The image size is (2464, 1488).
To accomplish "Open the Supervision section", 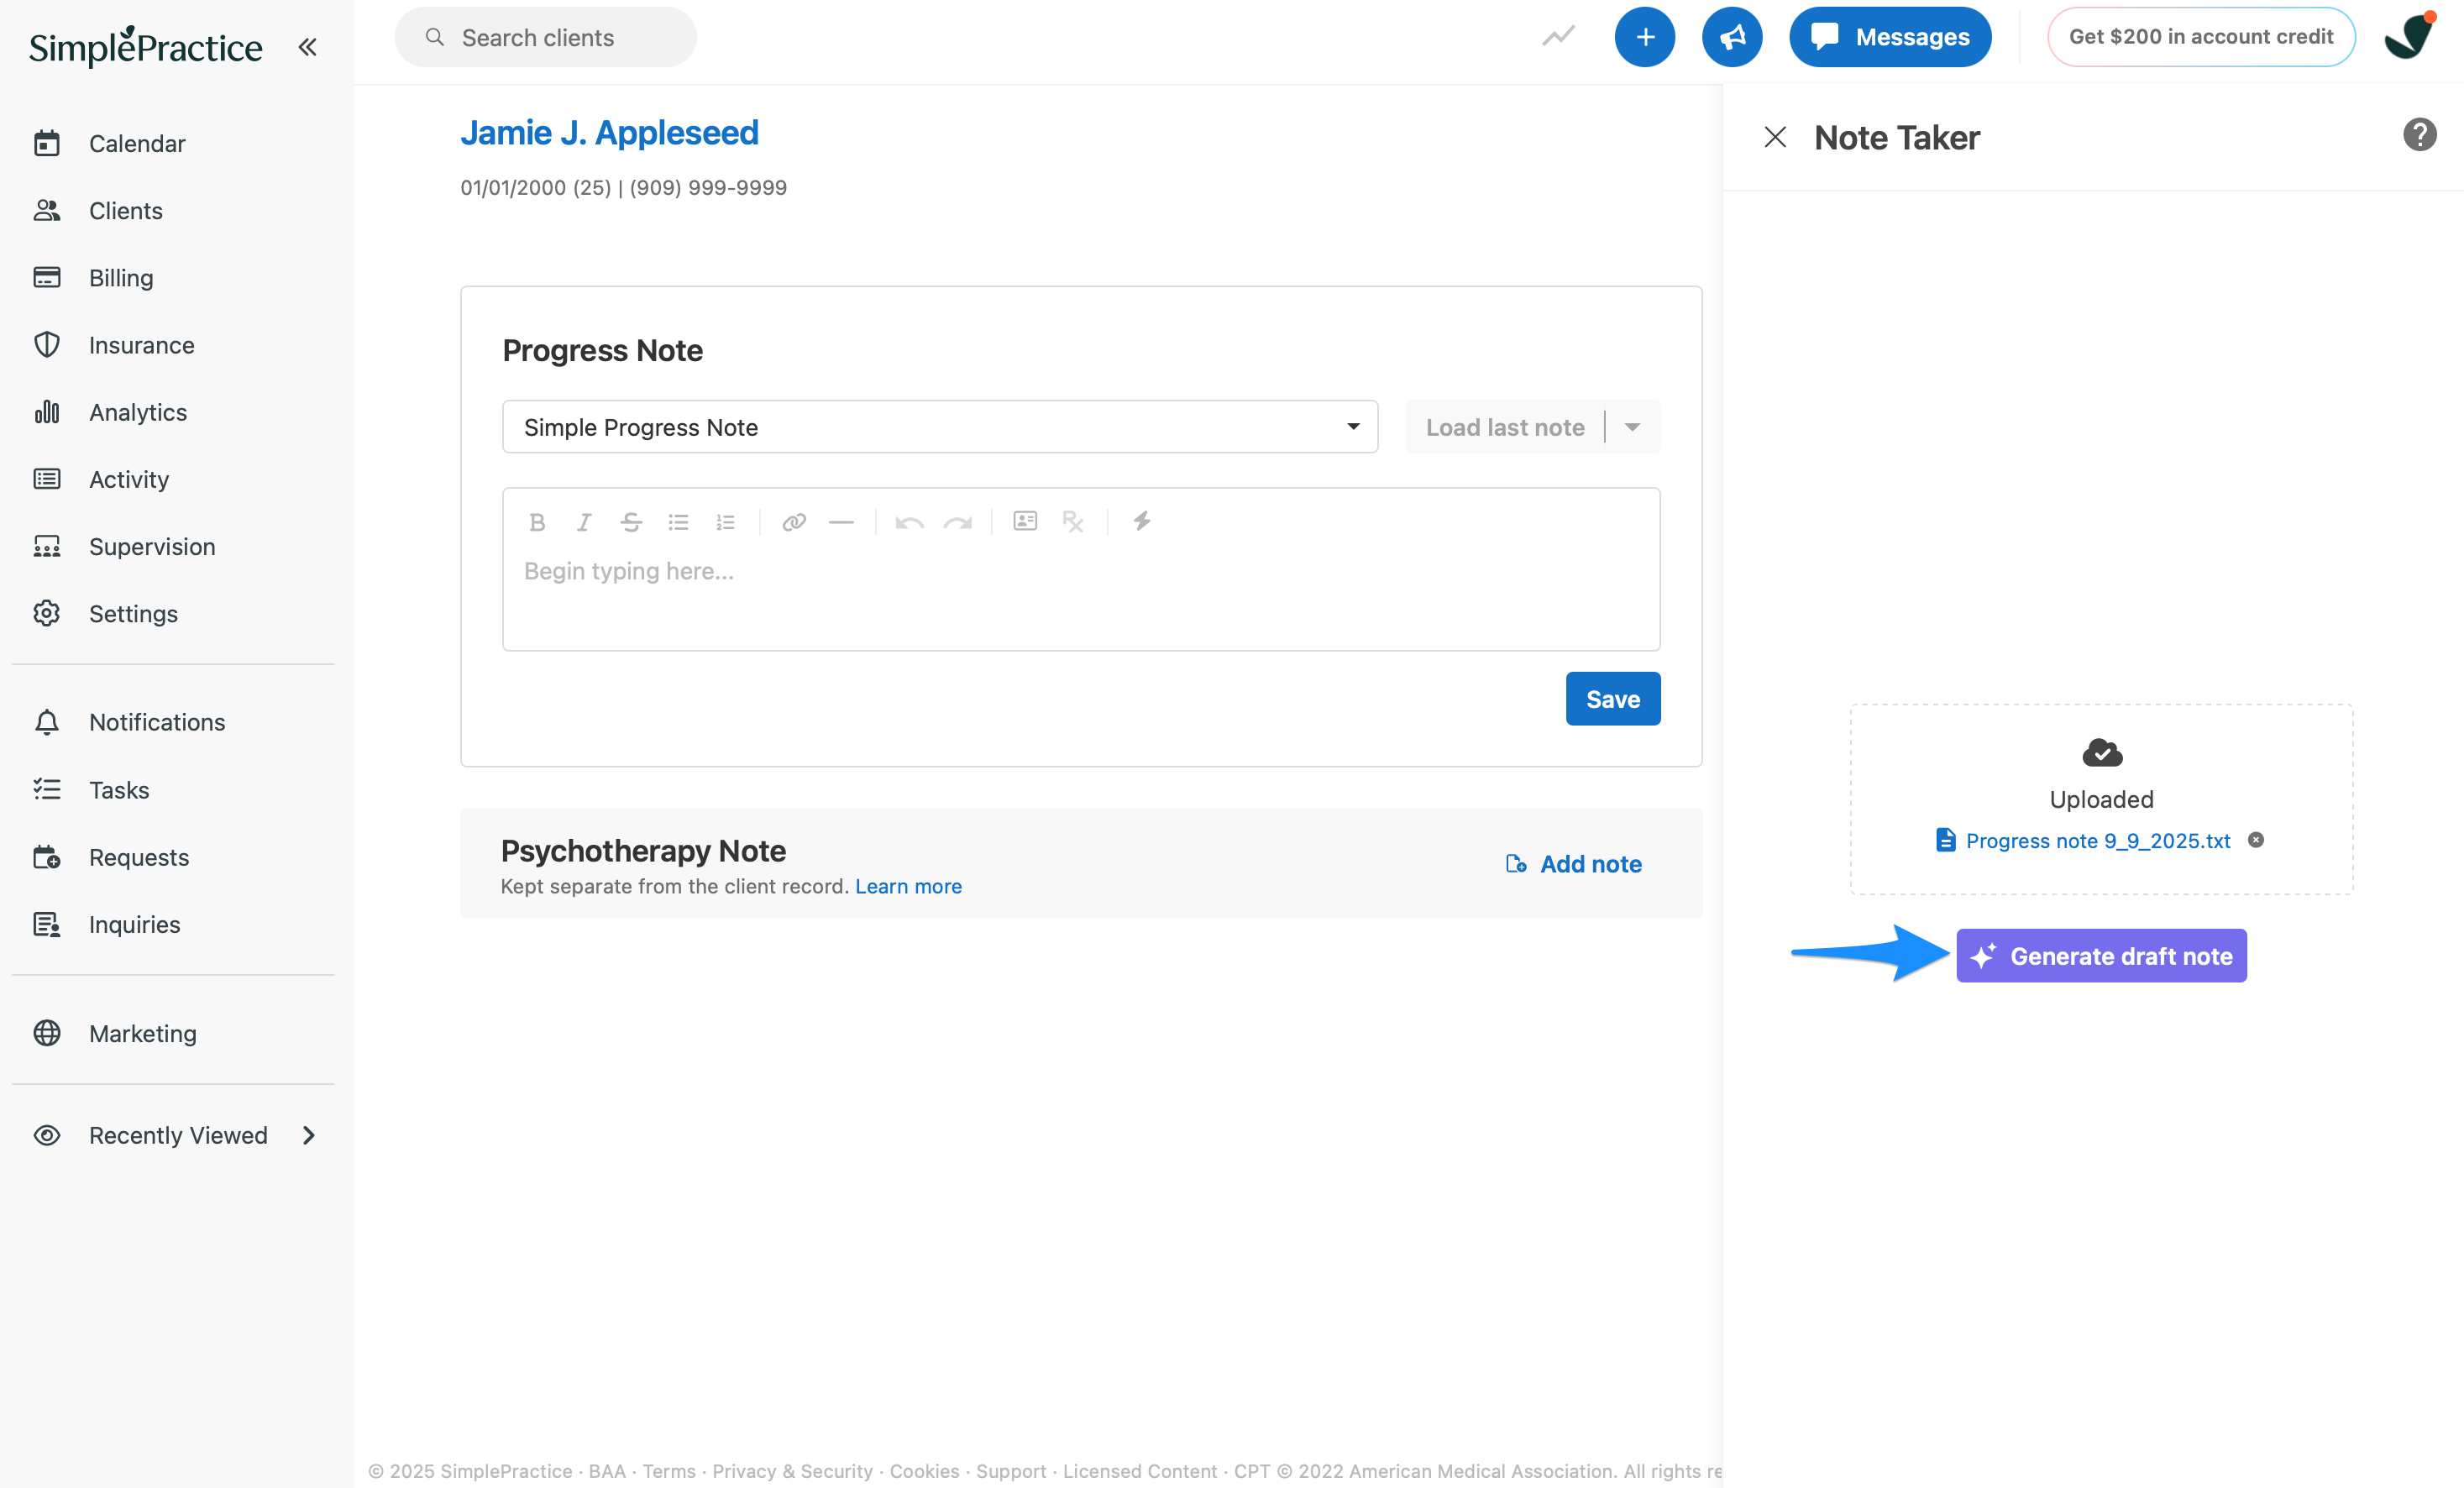I will (152, 546).
